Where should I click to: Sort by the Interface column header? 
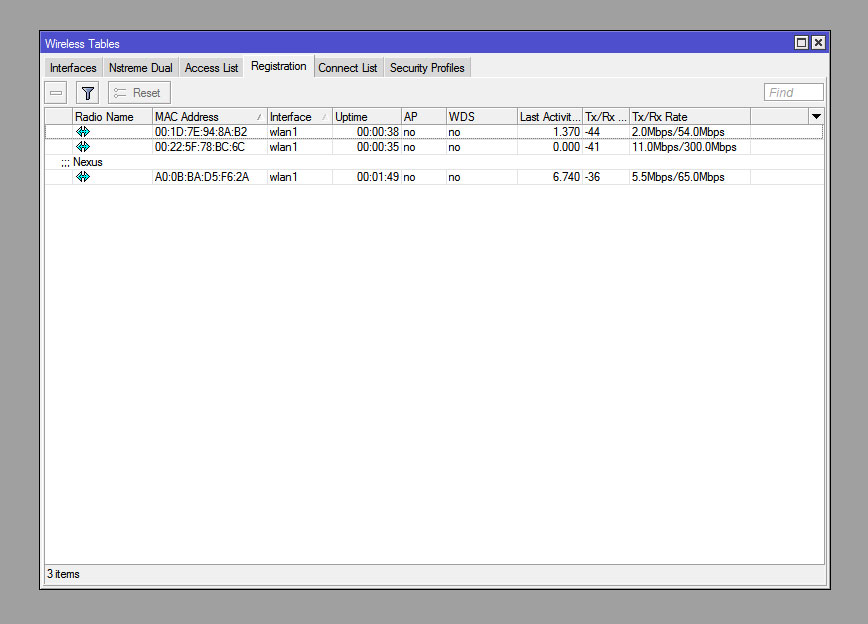coord(298,117)
